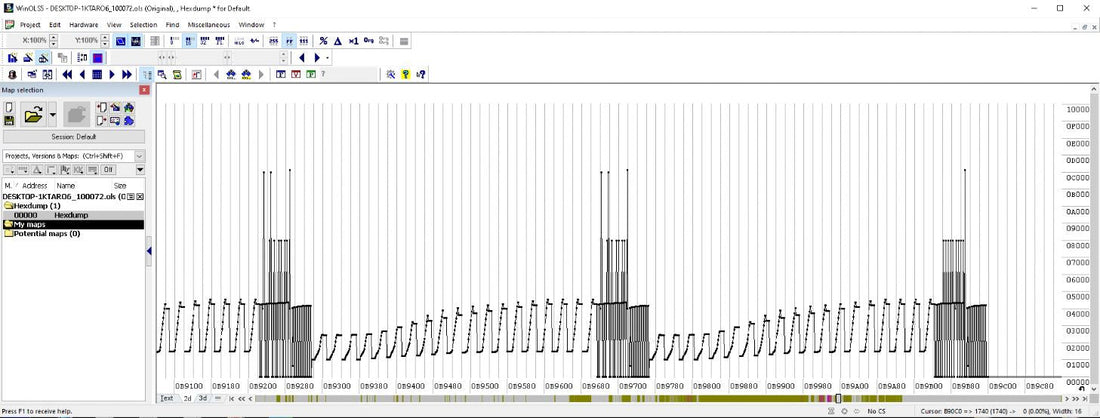Open the Projects, Versions & Maps dropdown

click(140, 156)
